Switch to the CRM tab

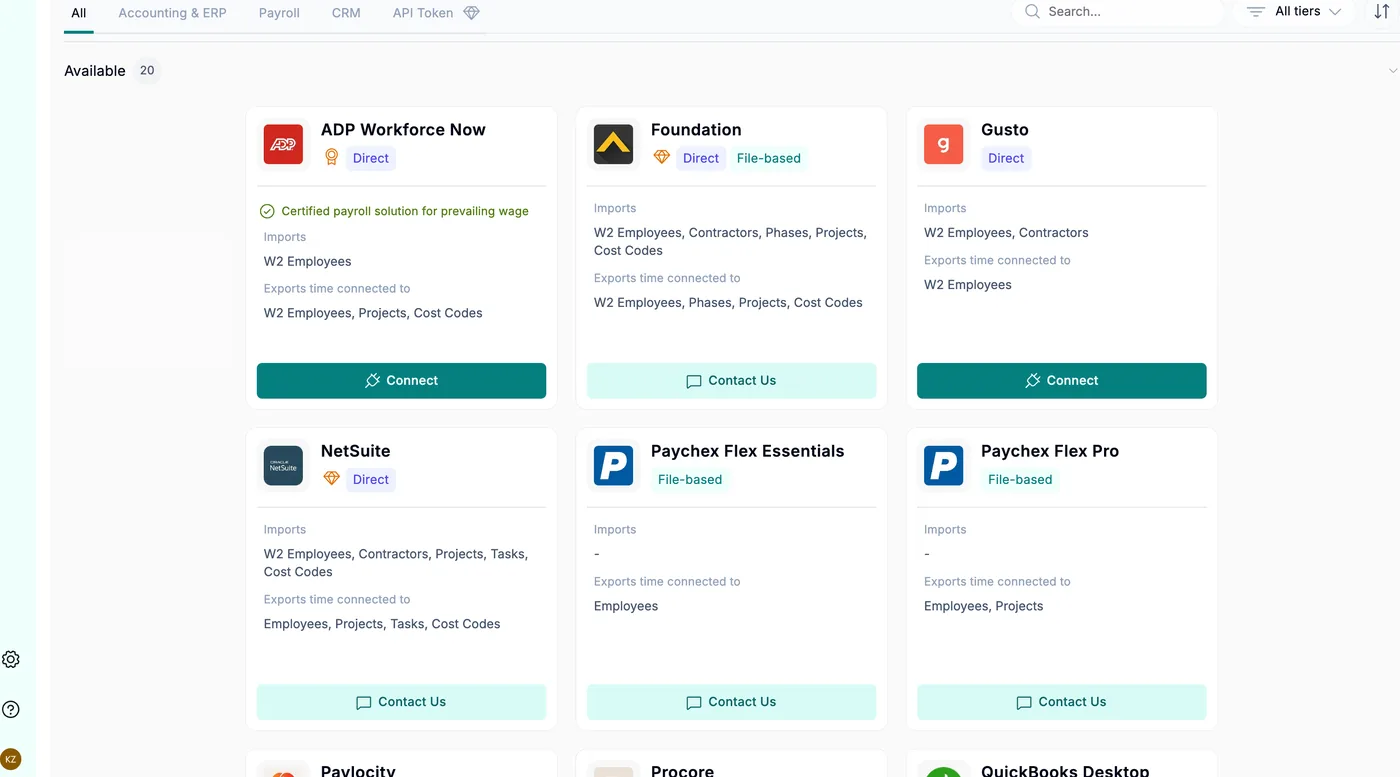pos(346,13)
